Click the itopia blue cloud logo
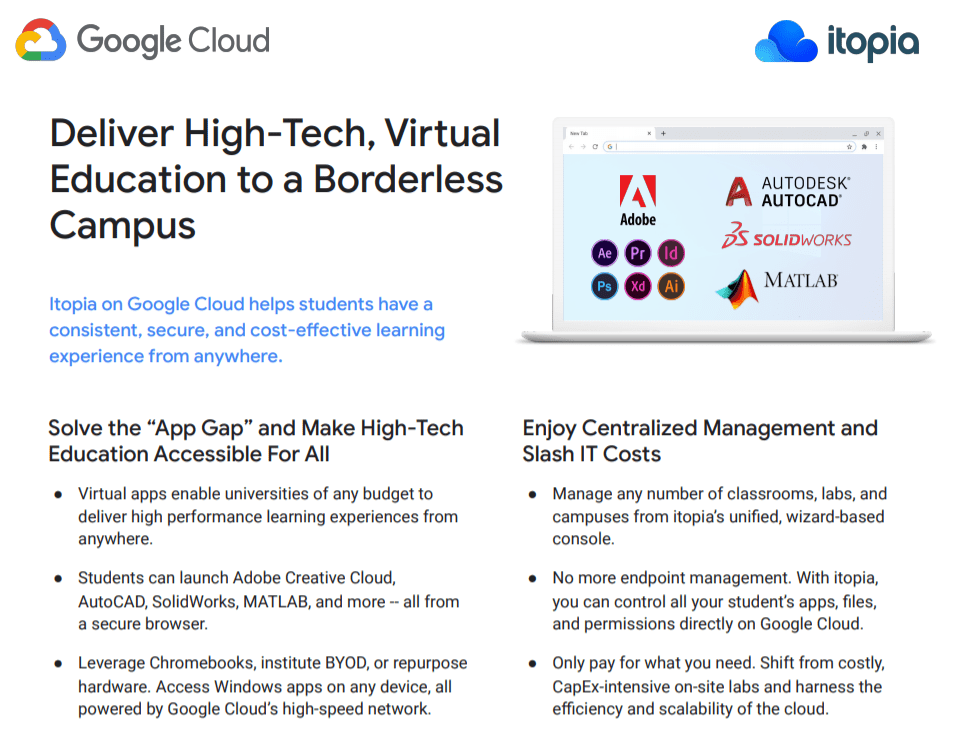This screenshot has width=964, height=753. click(x=786, y=42)
